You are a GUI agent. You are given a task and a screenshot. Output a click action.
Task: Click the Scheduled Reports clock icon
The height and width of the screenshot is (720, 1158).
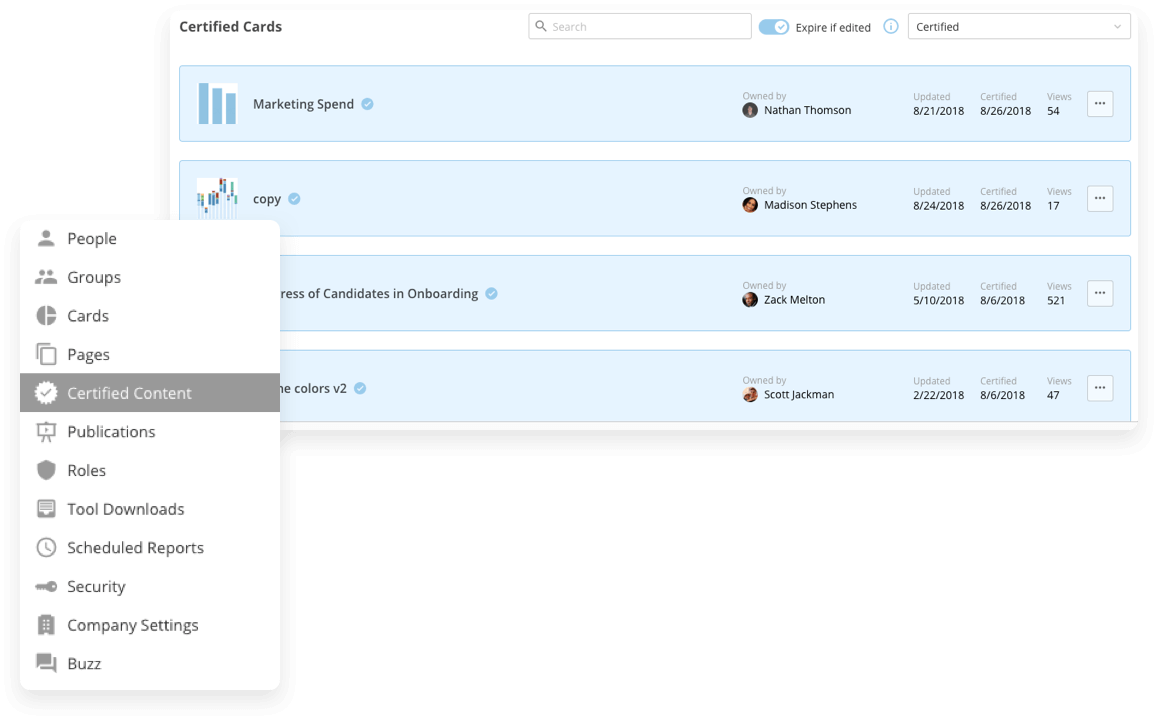point(46,547)
